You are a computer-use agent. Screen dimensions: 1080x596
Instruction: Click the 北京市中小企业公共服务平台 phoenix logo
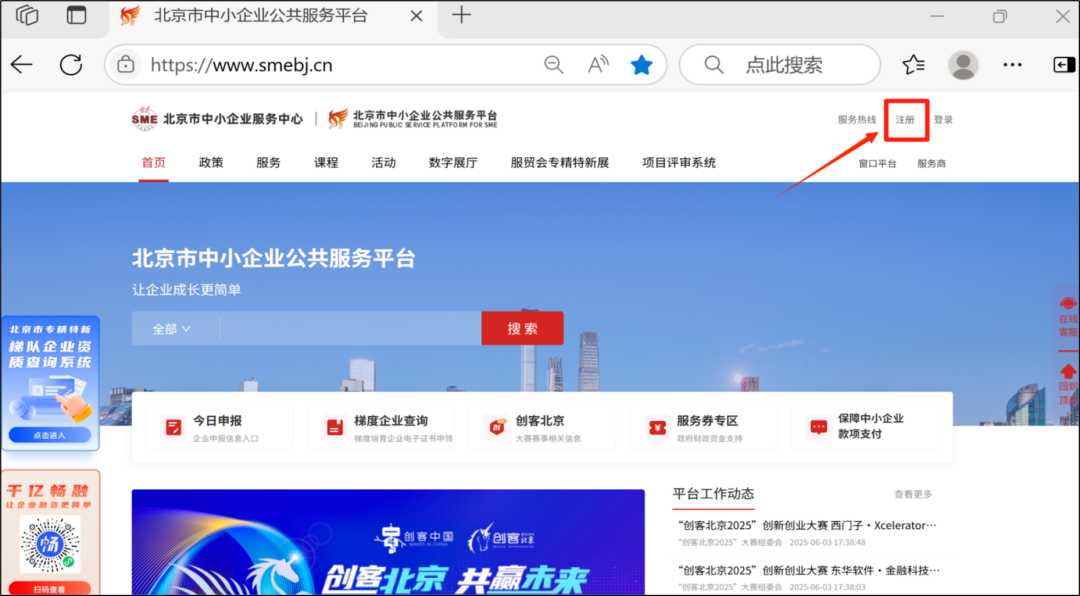click(412, 119)
